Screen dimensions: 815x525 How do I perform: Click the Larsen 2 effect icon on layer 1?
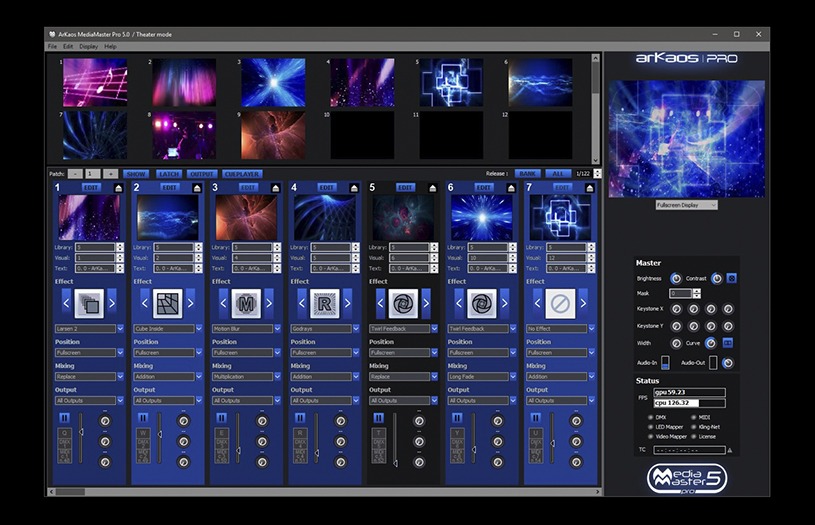(89, 304)
